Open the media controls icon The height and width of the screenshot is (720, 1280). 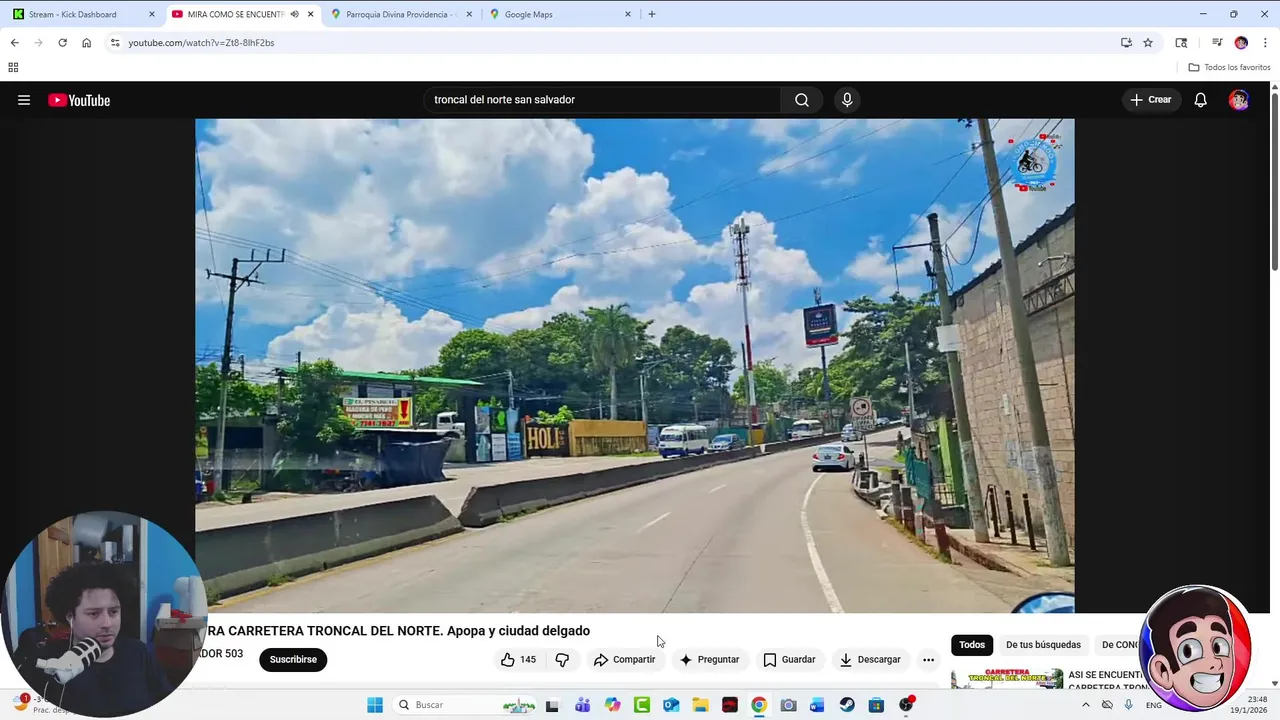pos(1217,43)
